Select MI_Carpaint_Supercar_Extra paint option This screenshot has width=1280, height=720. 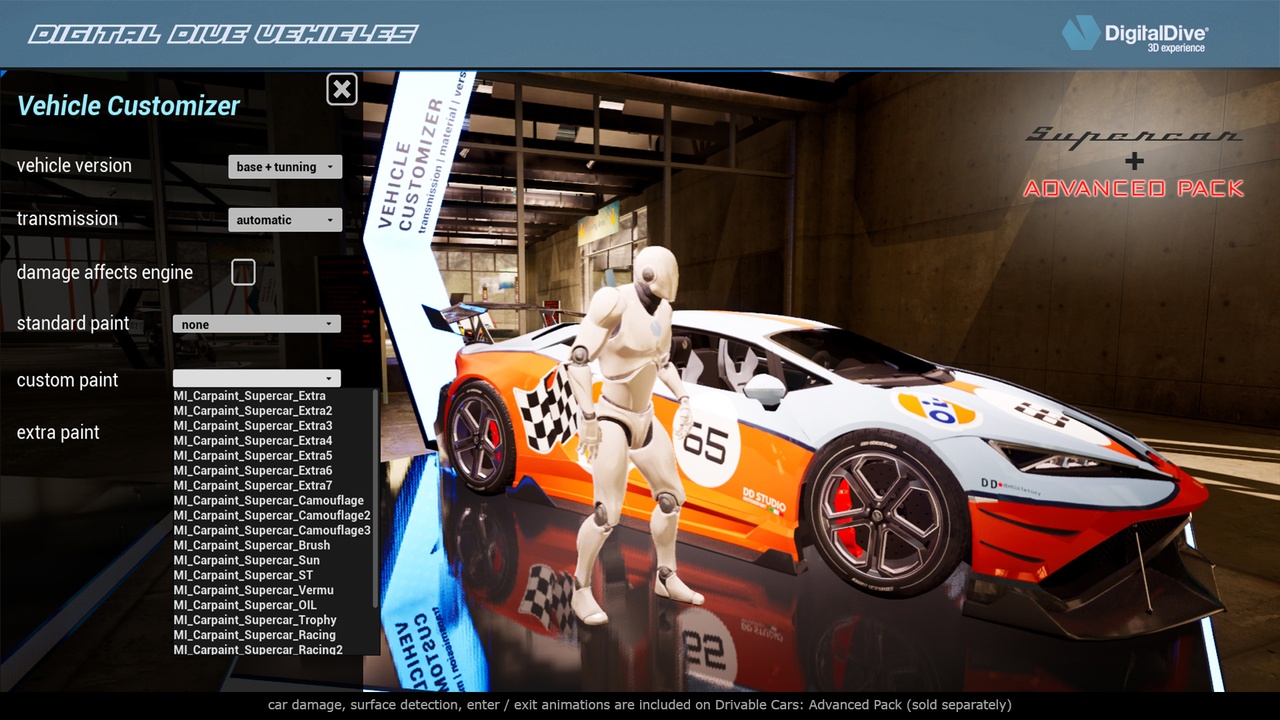tap(249, 396)
